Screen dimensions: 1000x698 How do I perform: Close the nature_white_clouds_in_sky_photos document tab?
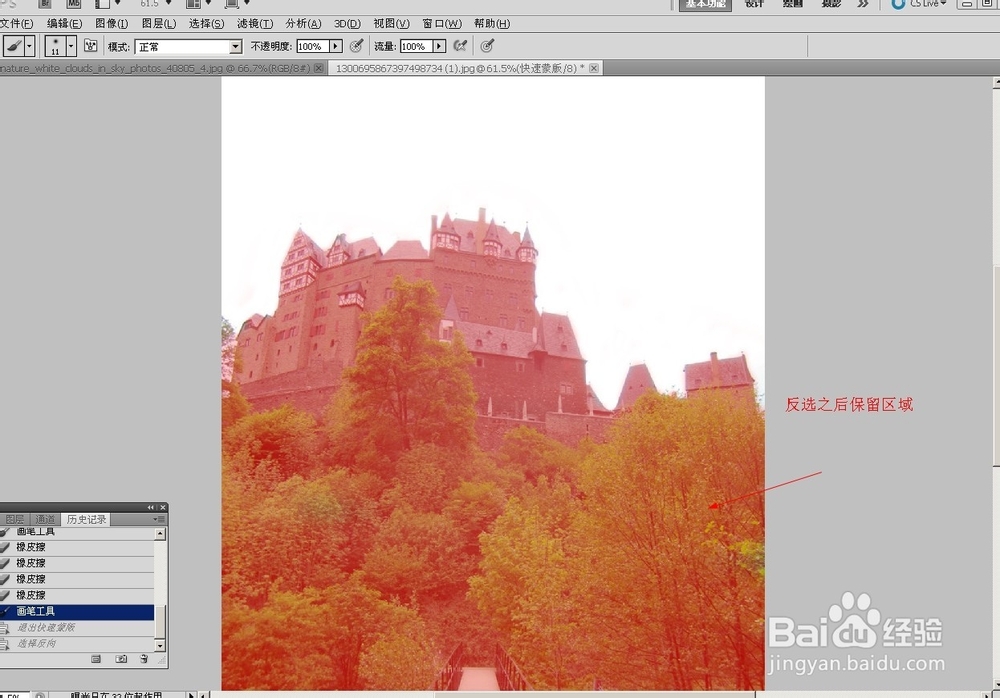(319, 68)
